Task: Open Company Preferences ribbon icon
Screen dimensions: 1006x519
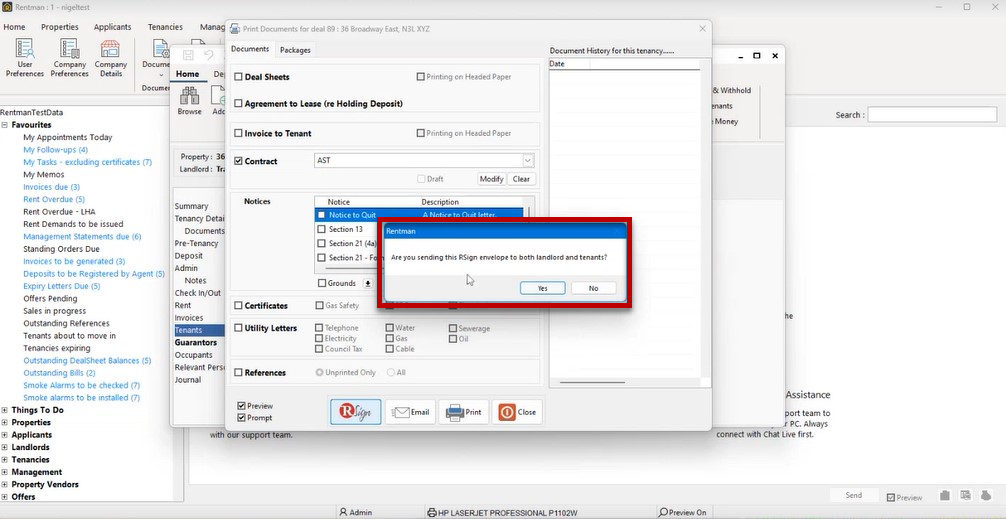Action: point(69,58)
